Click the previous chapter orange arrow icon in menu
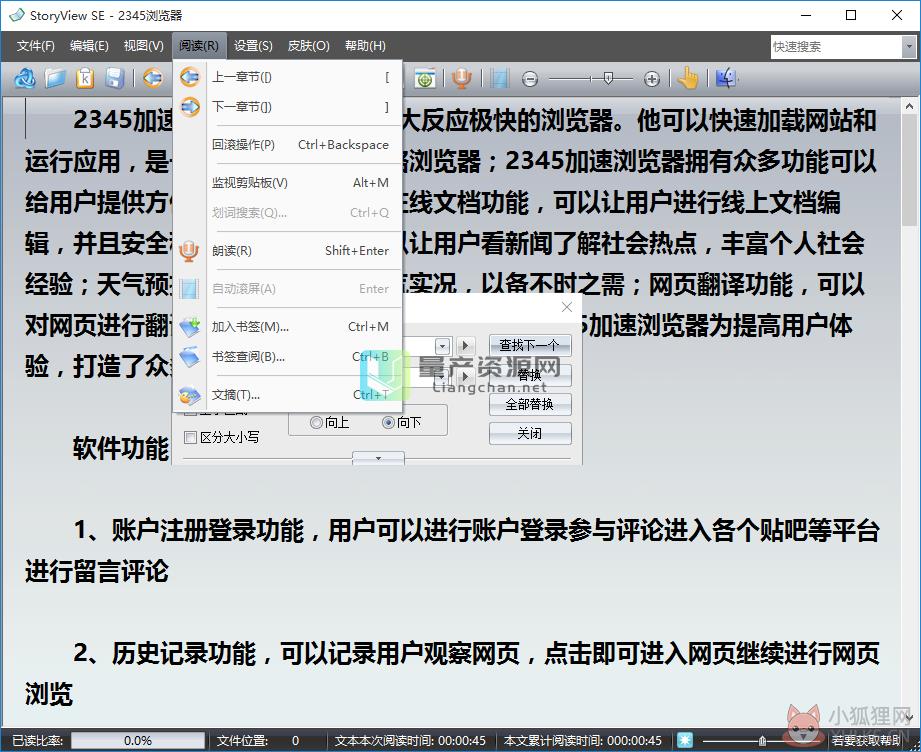The image size is (921, 752). [190, 77]
